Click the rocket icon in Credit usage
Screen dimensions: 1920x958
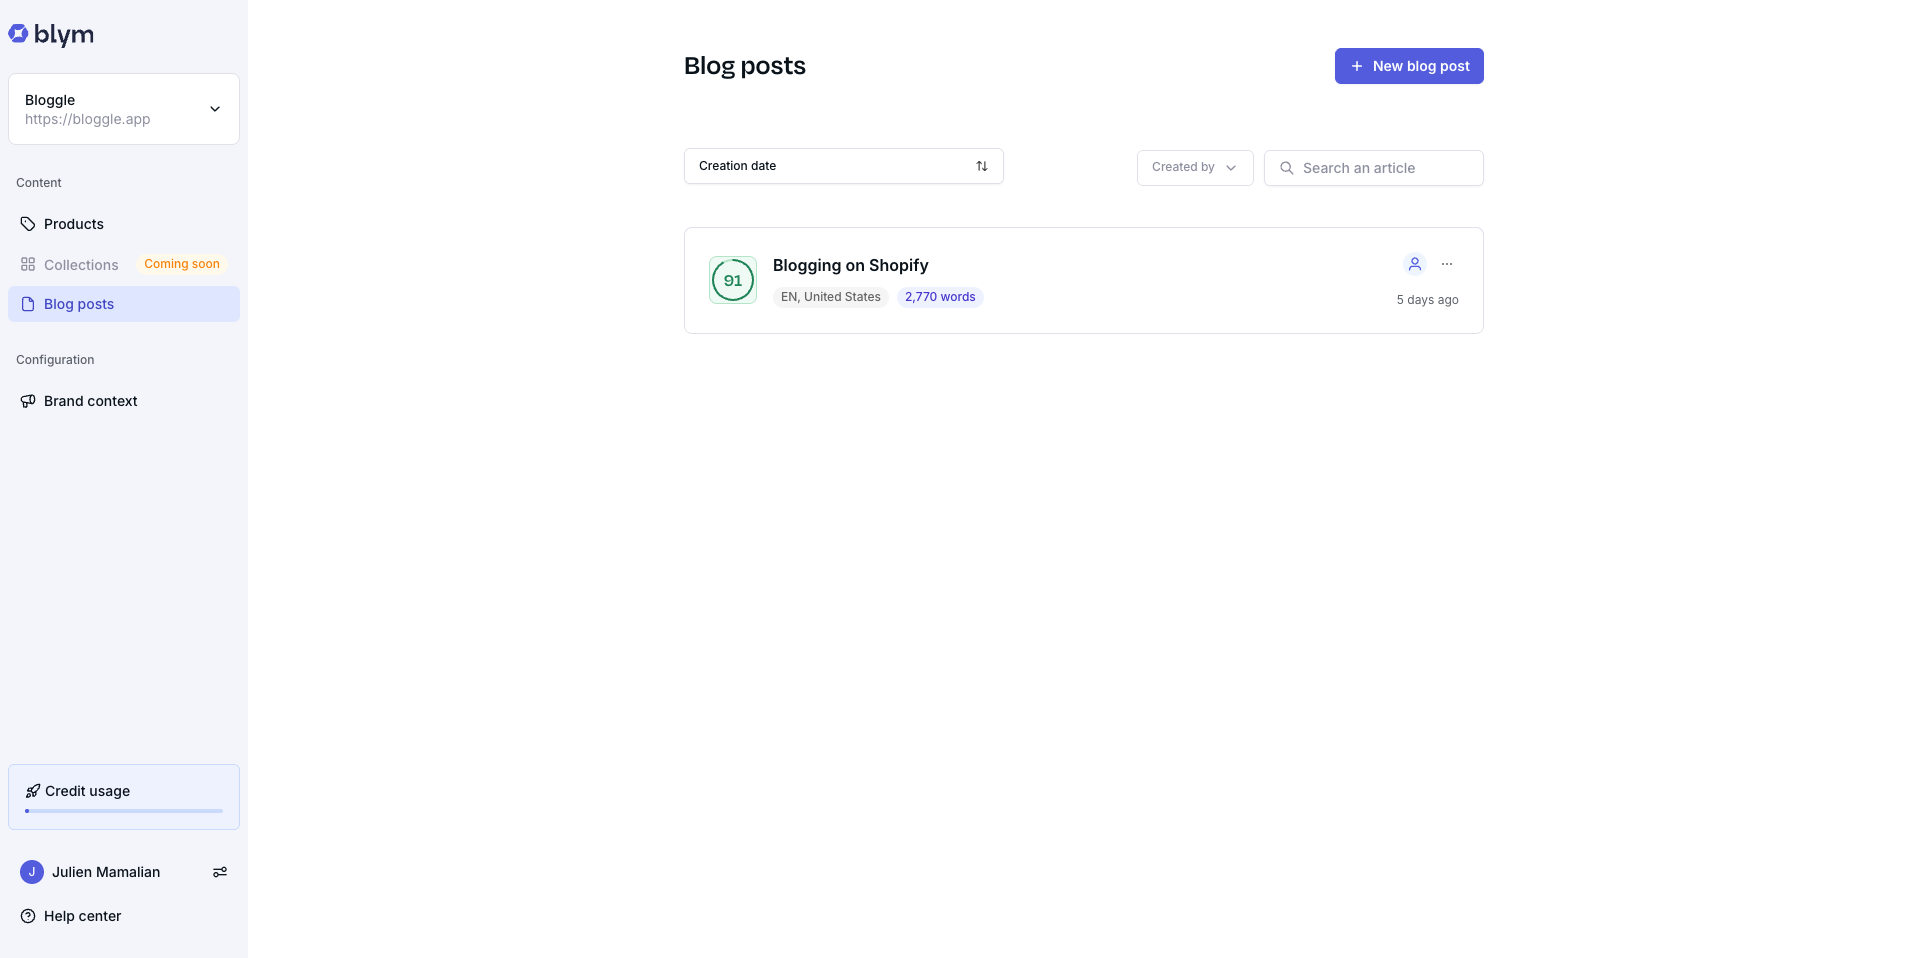click(33, 791)
